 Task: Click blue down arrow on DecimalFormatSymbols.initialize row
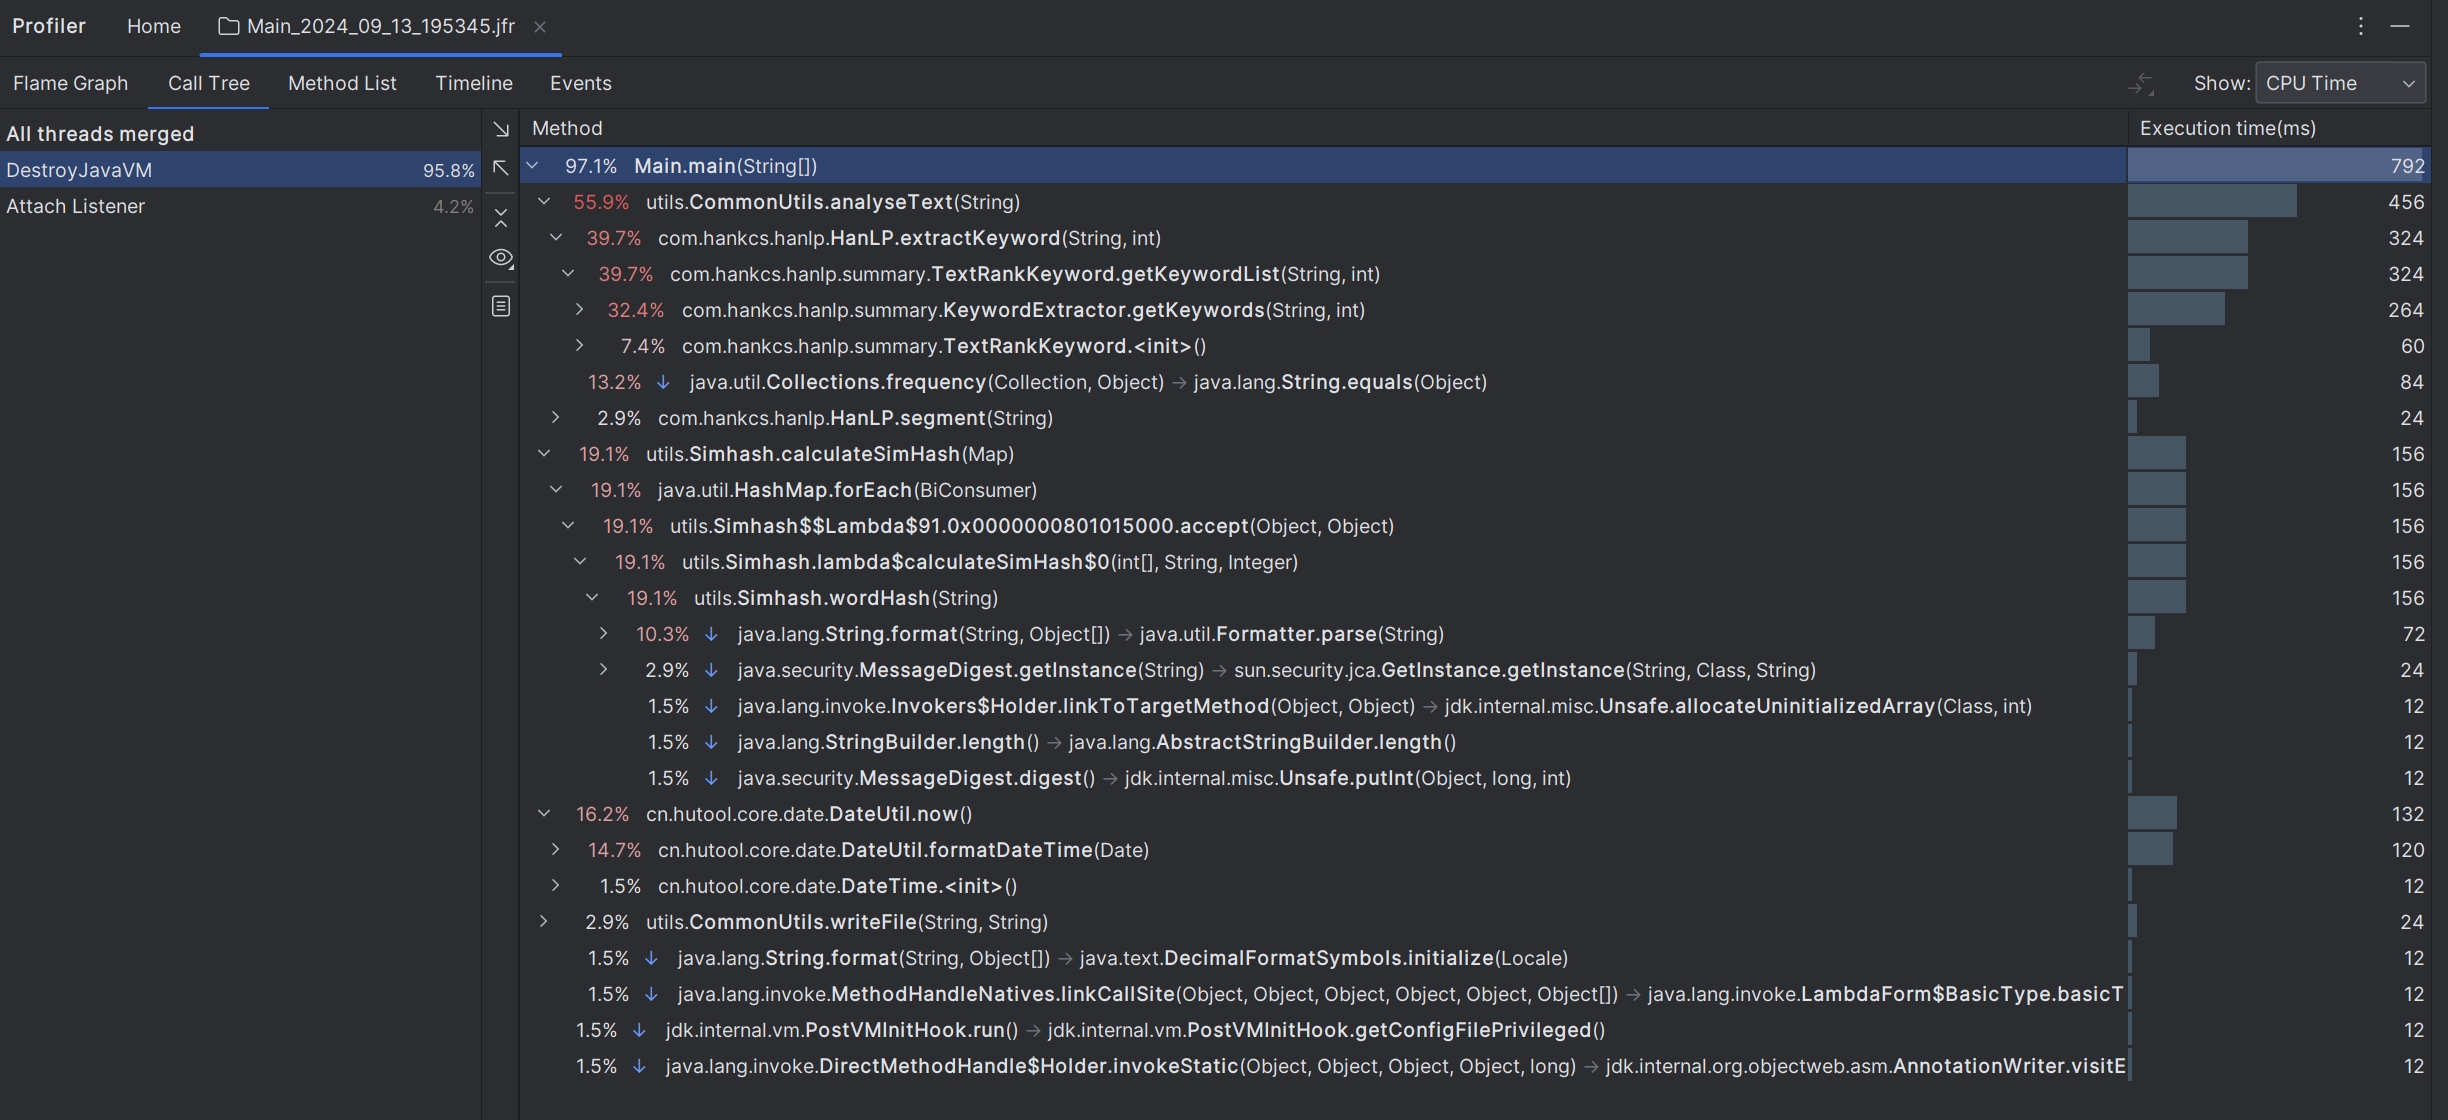pyautogui.click(x=651, y=958)
